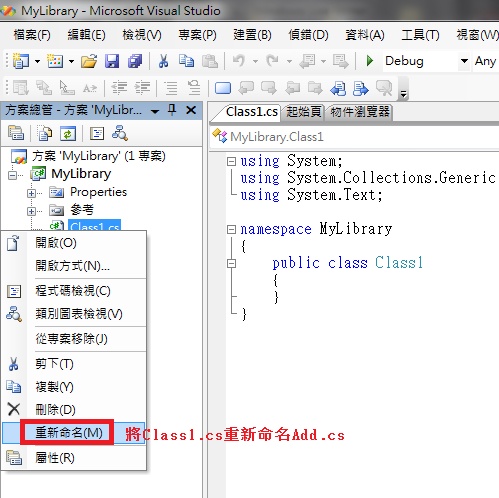Choose 刪除(D) from the context menu
This screenshot has height=498, width=499.
74,410
